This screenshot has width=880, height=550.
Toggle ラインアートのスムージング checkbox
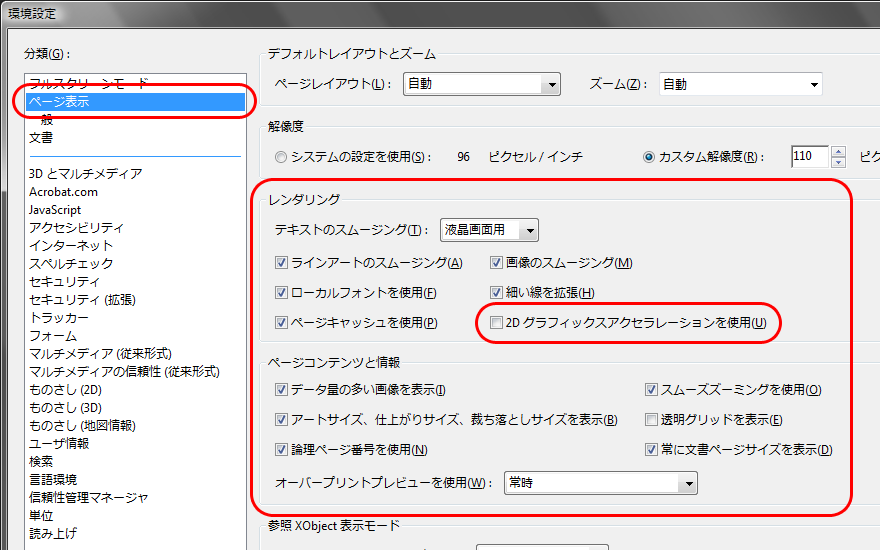(281, 263)
